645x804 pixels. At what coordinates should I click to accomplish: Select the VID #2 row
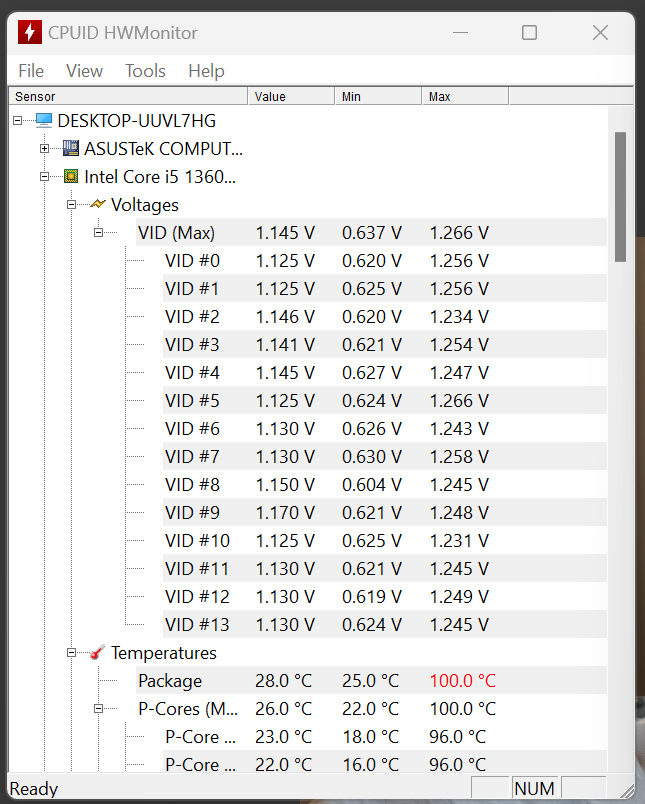pos(385,316)
